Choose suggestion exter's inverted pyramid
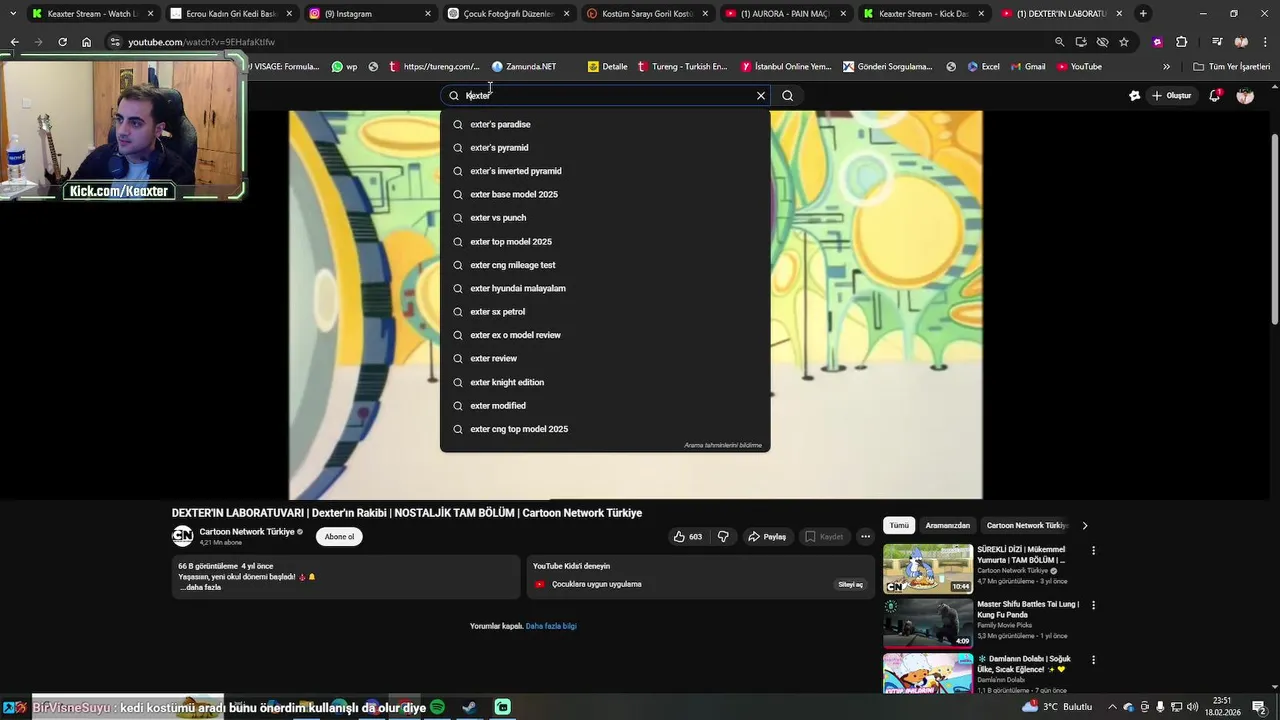The image size is (1280, 720). [x=605, y=171]
